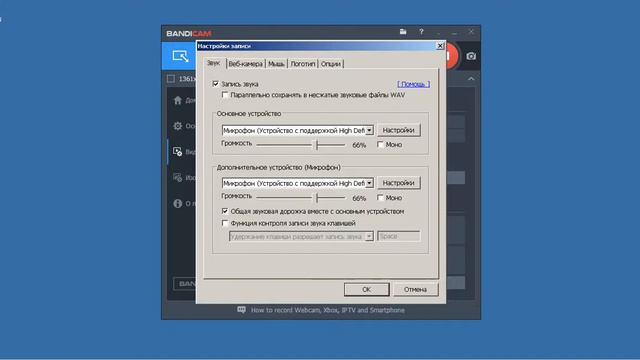The width and height of the screenshot is (640, 360).
Task: Click Настройки for the secondary device
Action: [x=398, y=183]
